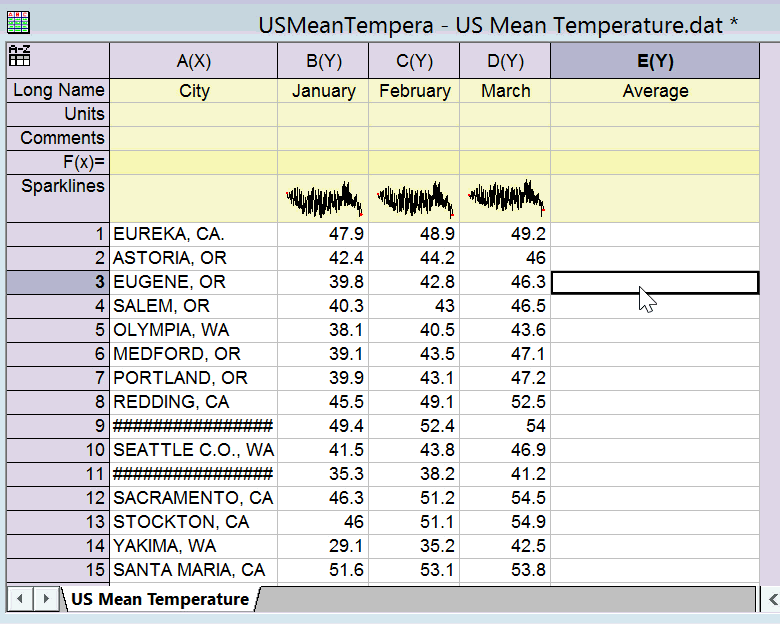Click the Units cell under City
The width and height of the screenshot is (780, 624).
pos(193,114)
